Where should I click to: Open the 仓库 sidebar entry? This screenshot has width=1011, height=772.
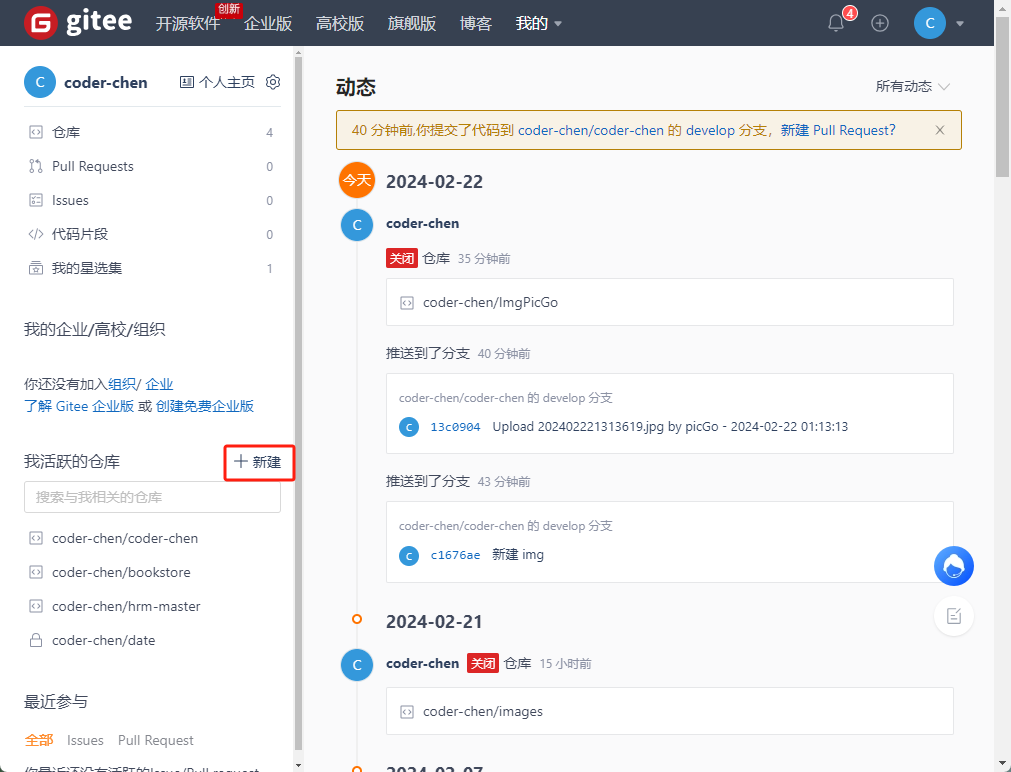tap(152, 132)
